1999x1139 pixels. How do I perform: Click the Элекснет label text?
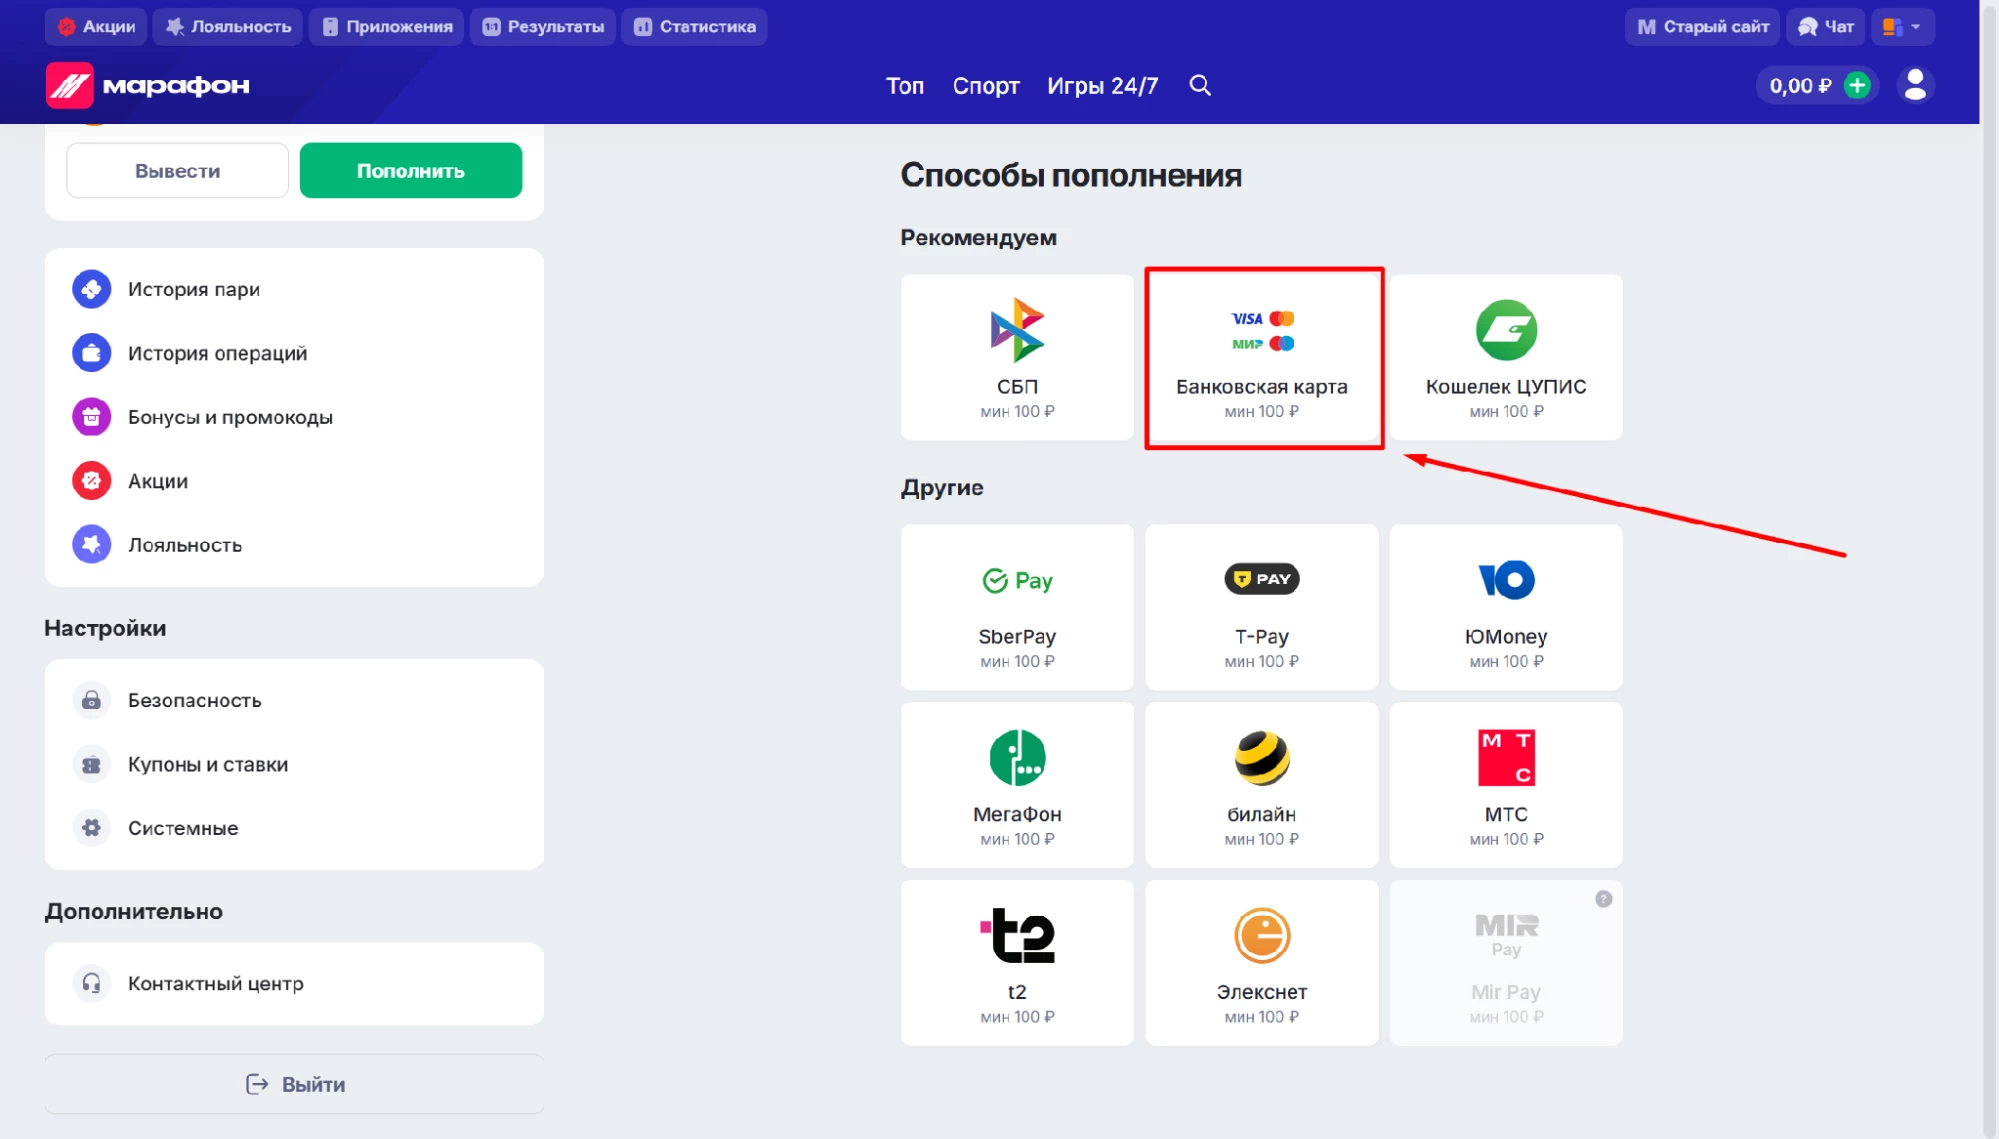[1262, 992]
